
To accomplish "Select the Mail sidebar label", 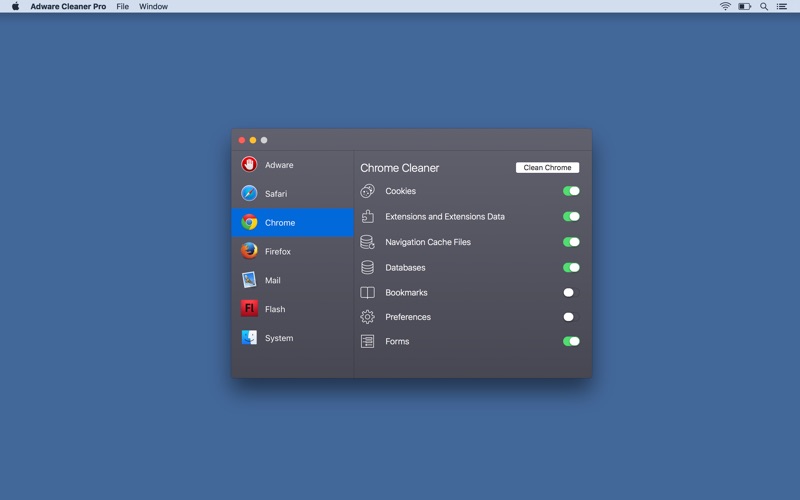I will pos(272,280).
